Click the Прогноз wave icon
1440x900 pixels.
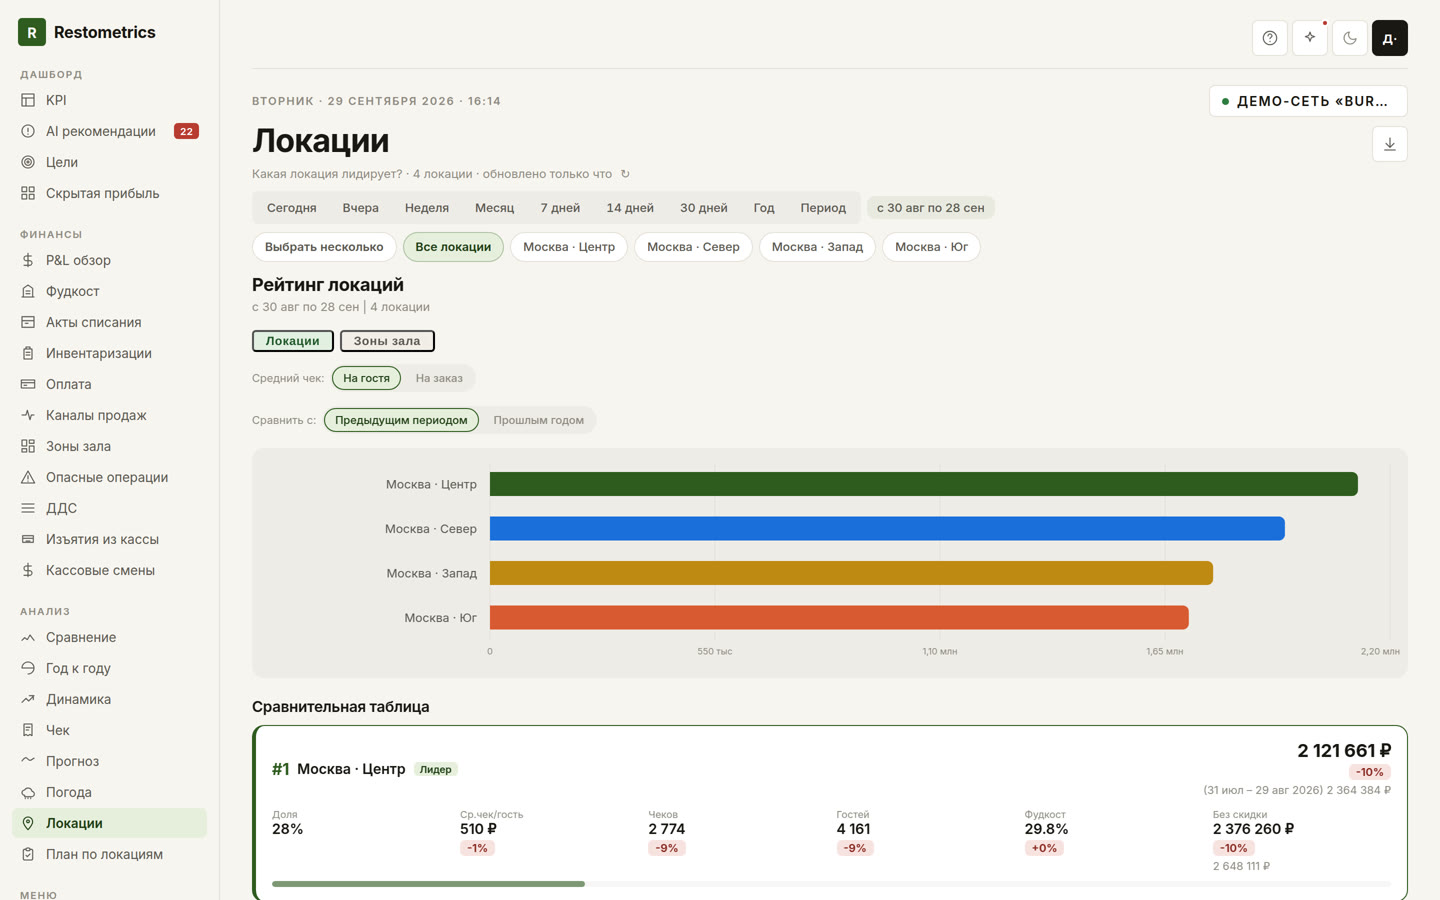pyautogui.click(x=28, y=761)
